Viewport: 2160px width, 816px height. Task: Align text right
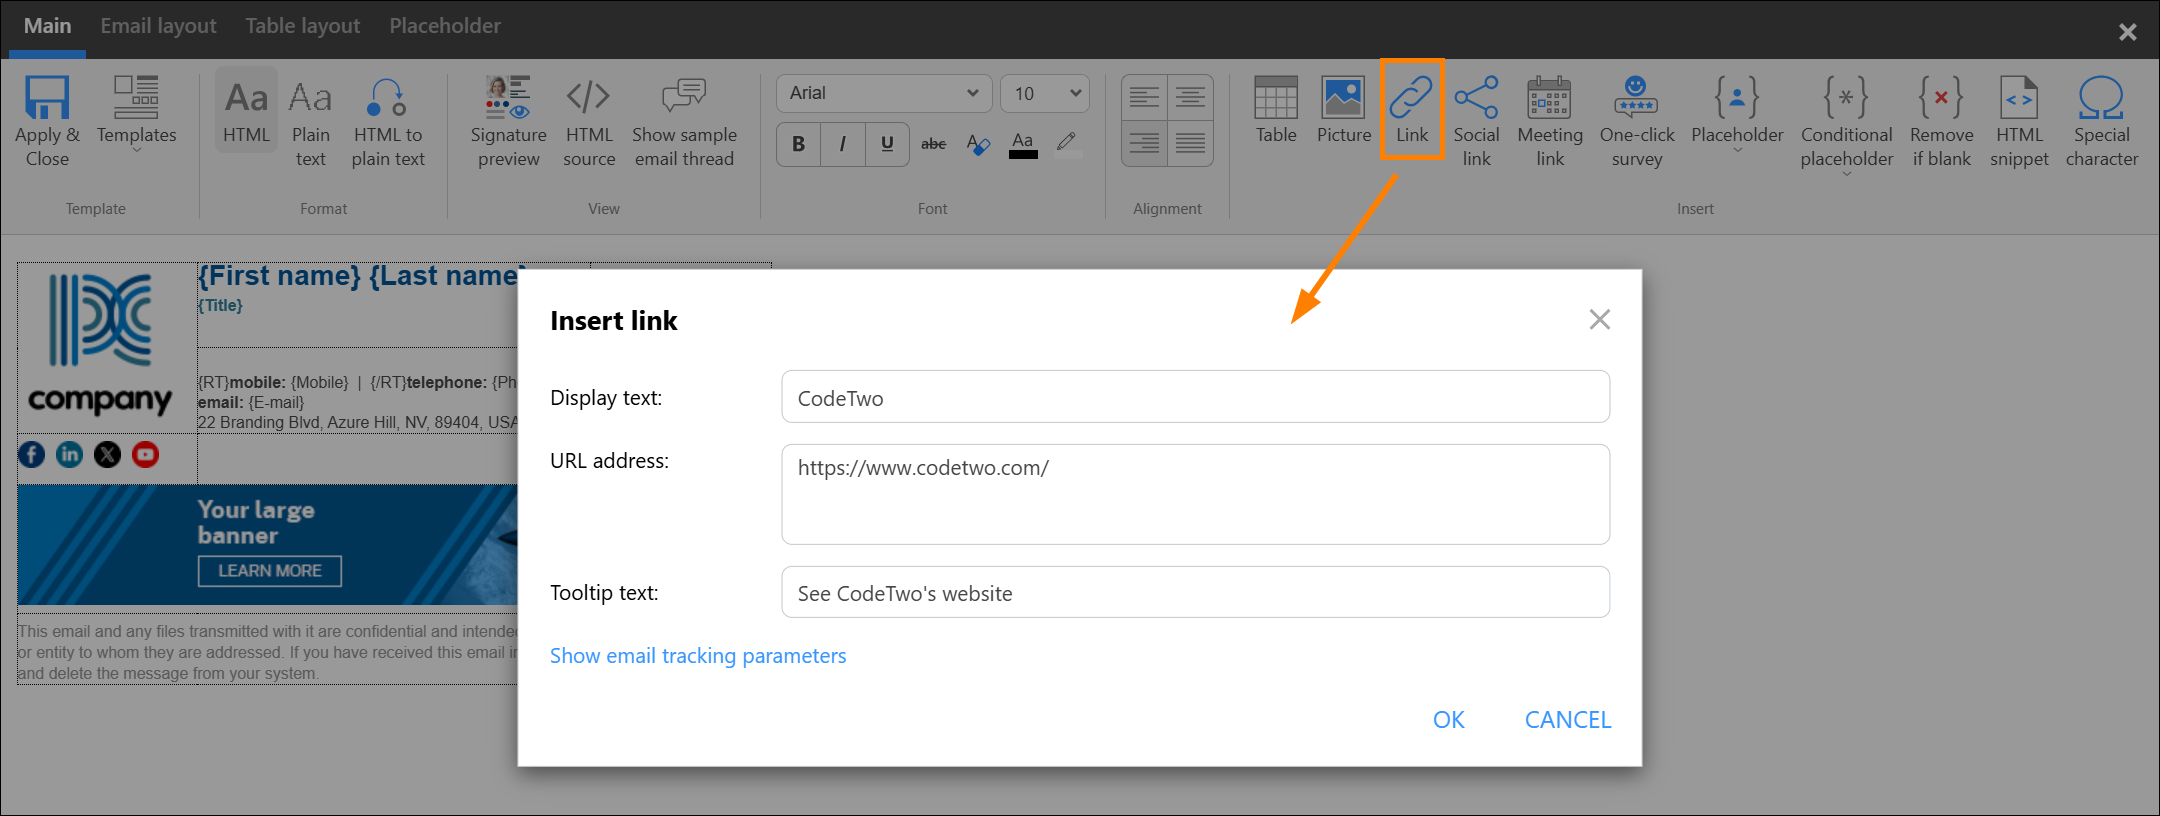click(1145, 143)
